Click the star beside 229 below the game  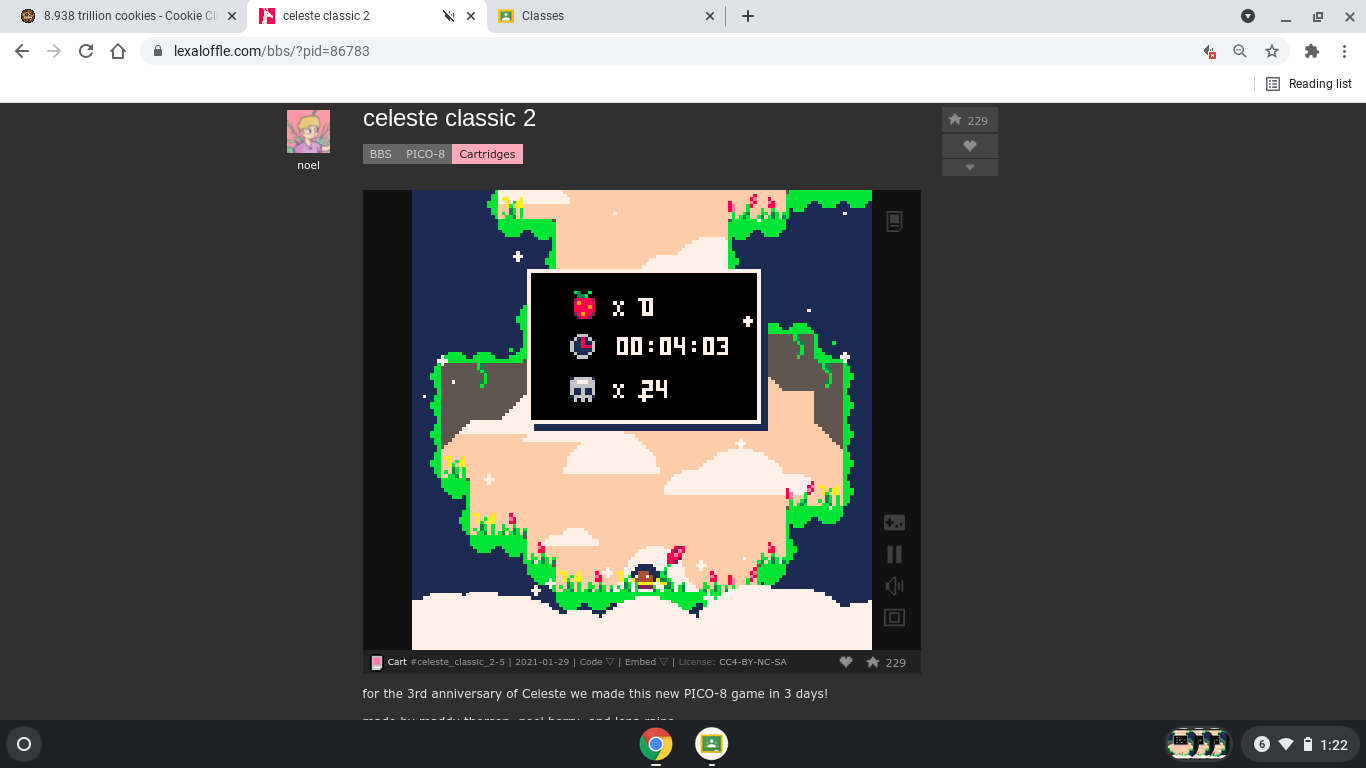click(873, 662)
